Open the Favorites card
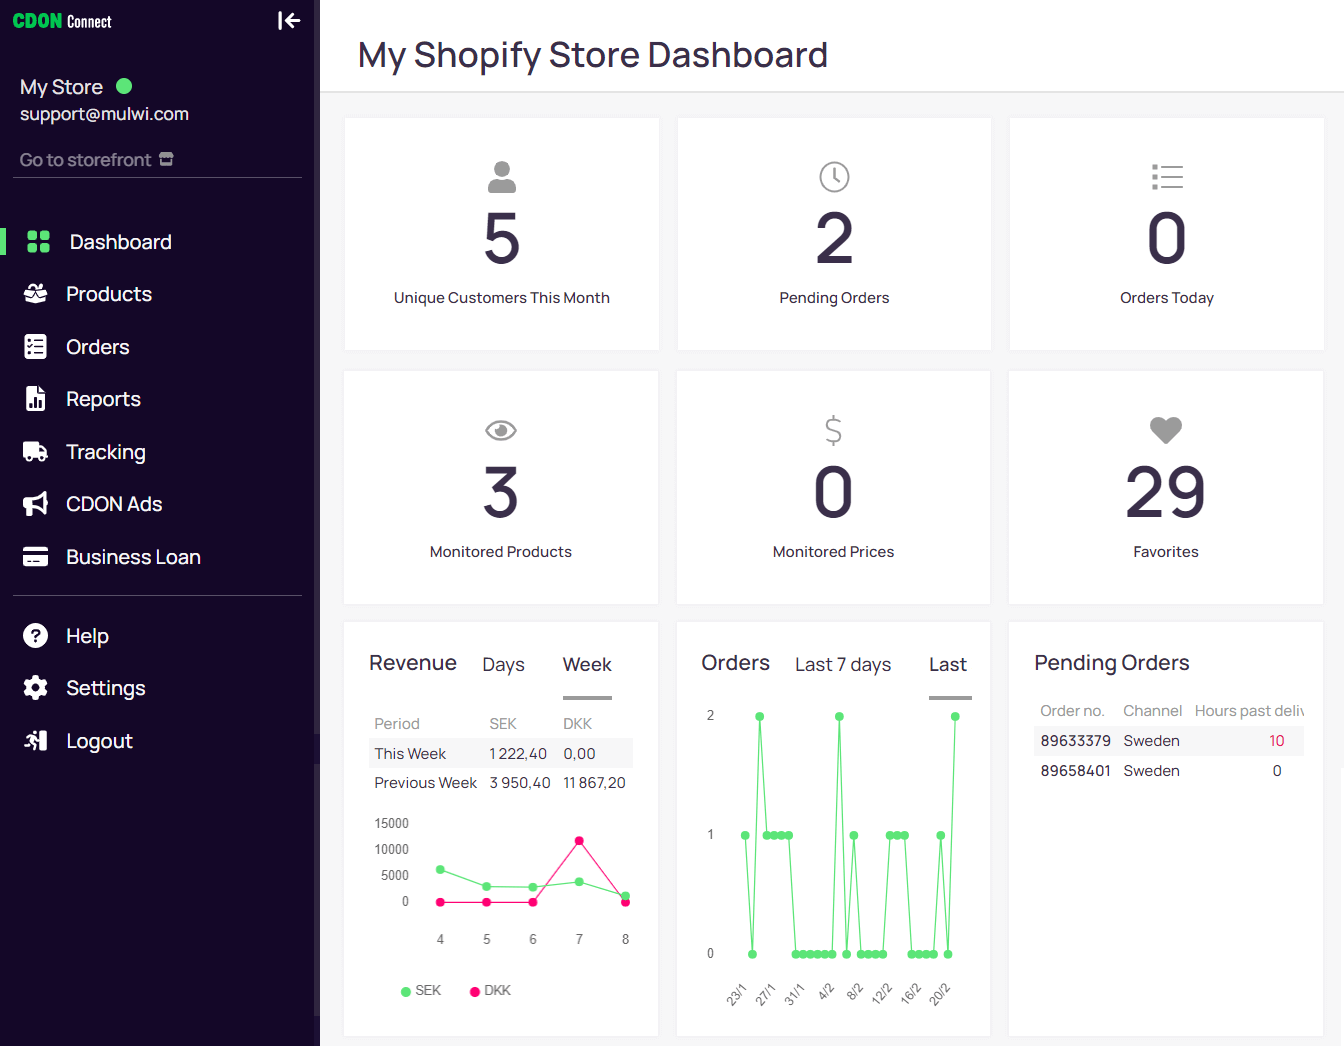Screen dimensions: 1344x1046 coord(1166,488)
